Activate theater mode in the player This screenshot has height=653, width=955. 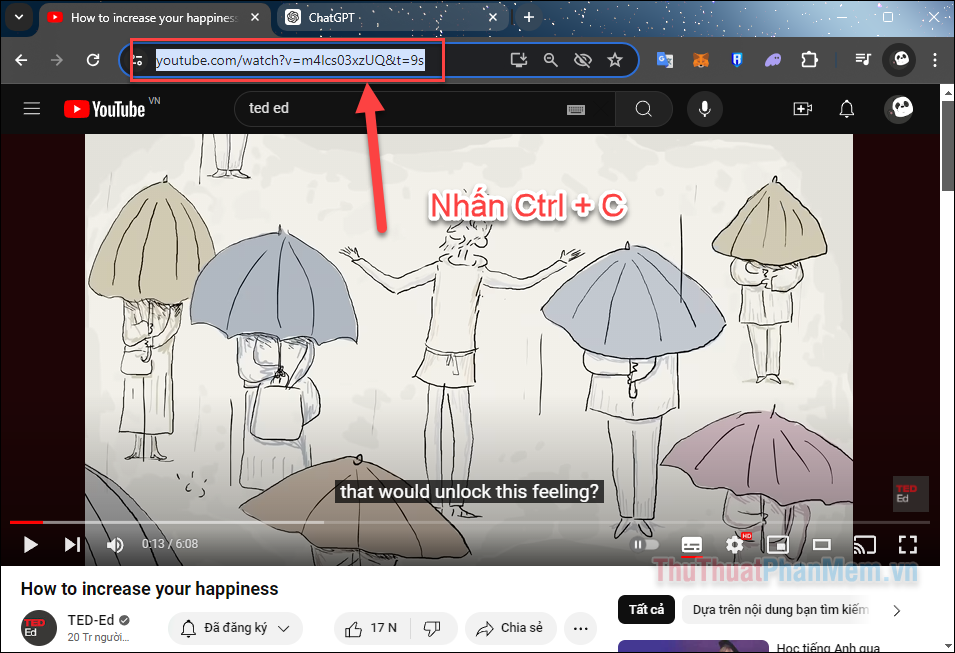(822, 545)
